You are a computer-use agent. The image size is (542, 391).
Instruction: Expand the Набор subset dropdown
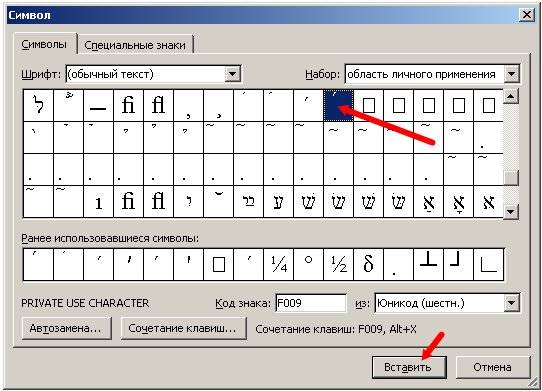coord(512,74)
